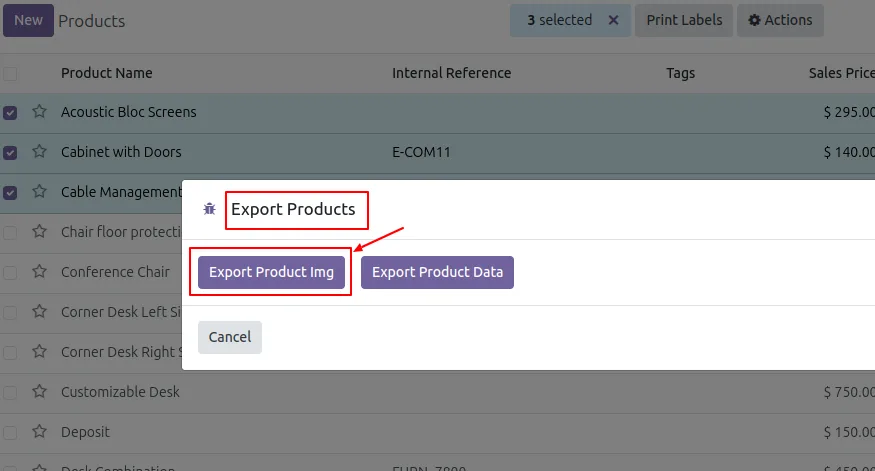Click Export Product Img button
875x471 pixels.
[x=271, y=272]
